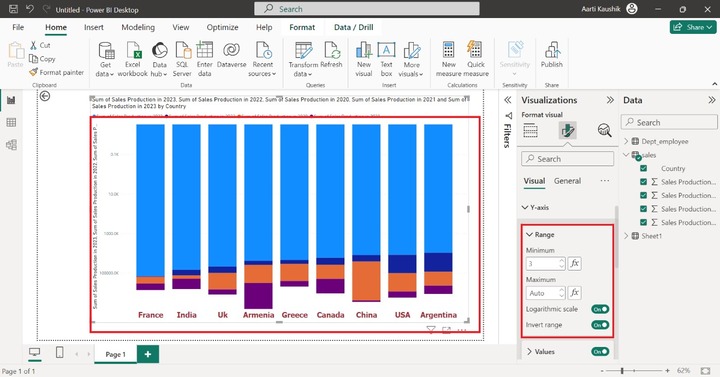Switch to mobile layout icon

pos(59,353)
